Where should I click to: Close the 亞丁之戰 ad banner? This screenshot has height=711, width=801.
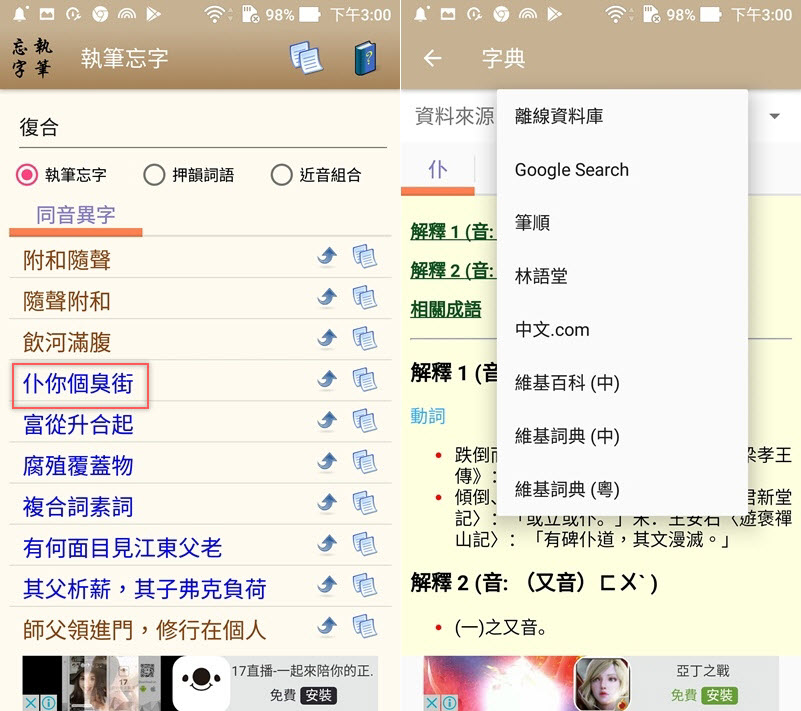pyautogui.click(x=431, y=703)
